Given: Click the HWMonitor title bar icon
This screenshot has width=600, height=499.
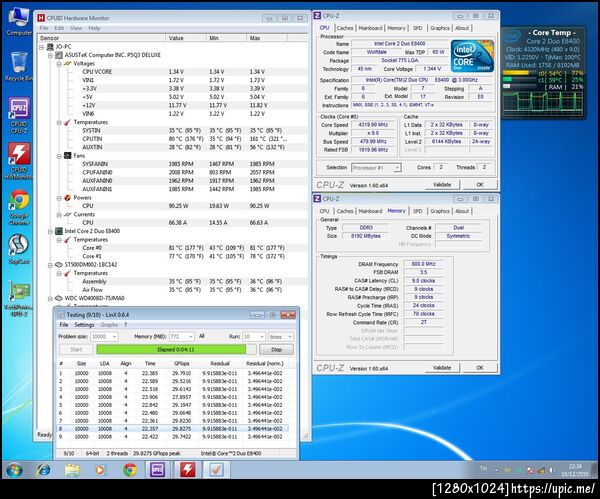Looking at the screenshot, I should pyautogui.click(x=41, y=18).
